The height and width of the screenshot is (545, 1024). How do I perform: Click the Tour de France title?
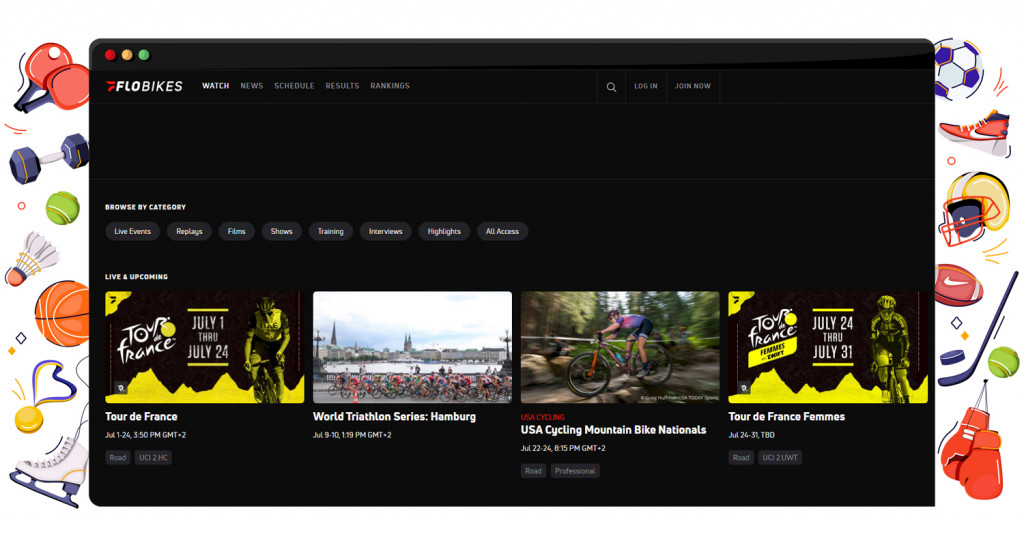click(x=141, y=416)
